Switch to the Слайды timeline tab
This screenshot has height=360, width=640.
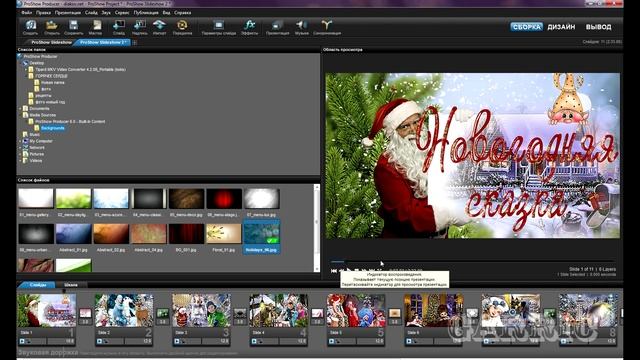click(38, 285)
